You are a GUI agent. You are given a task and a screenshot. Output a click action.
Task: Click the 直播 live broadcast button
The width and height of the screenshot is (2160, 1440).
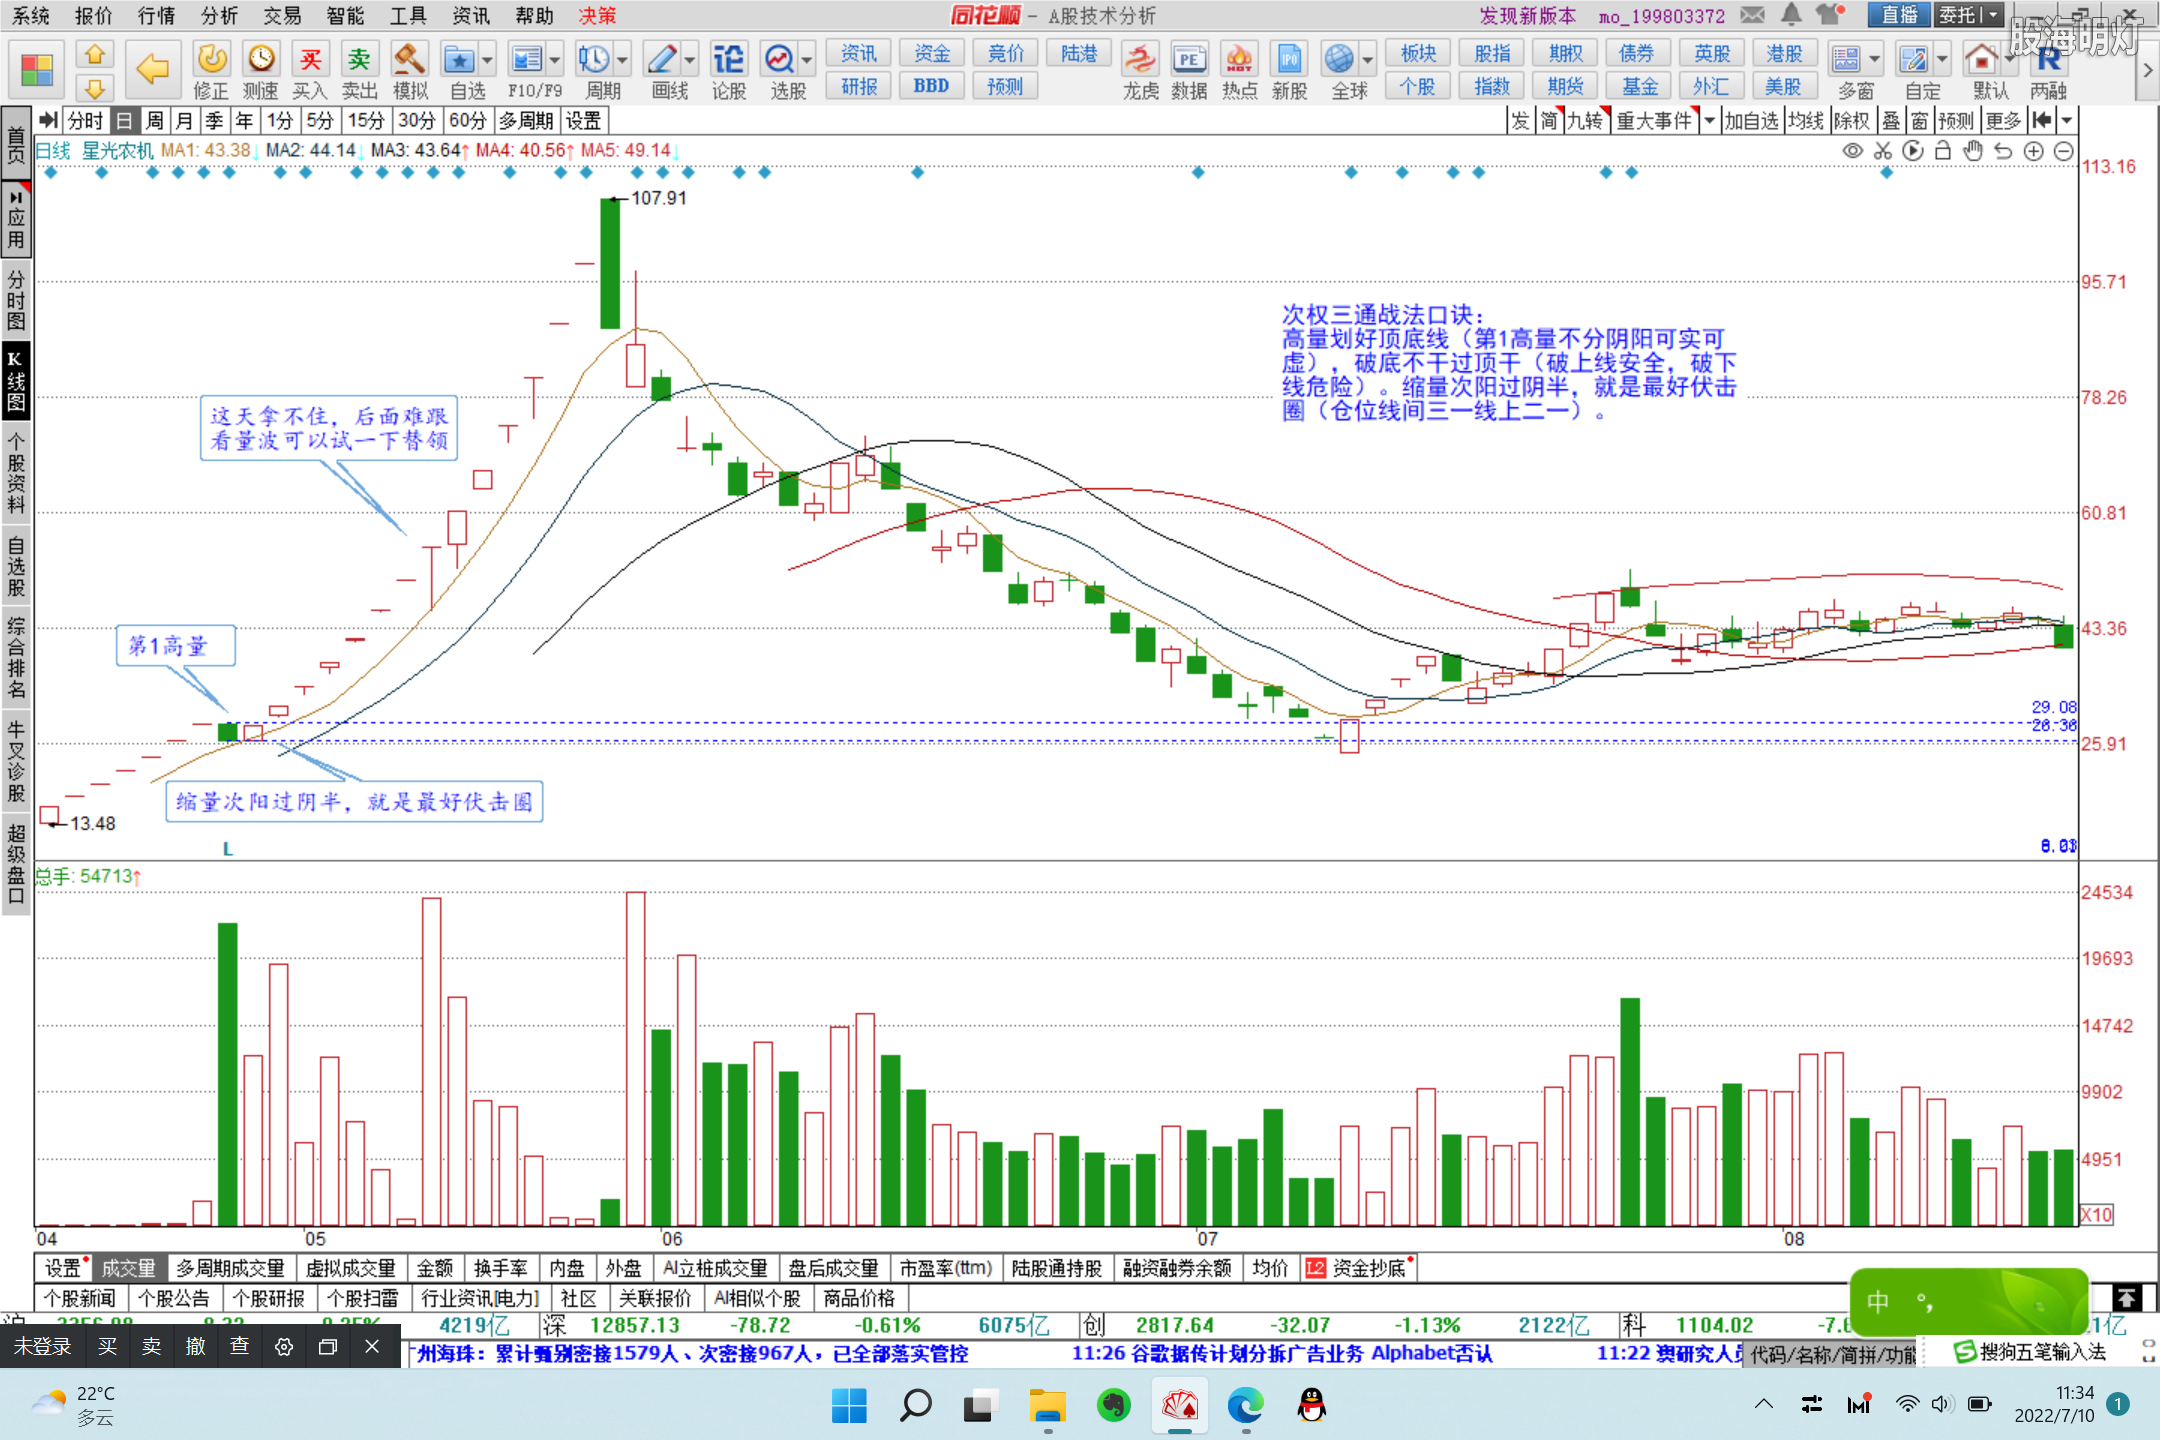click(1899, 15)
